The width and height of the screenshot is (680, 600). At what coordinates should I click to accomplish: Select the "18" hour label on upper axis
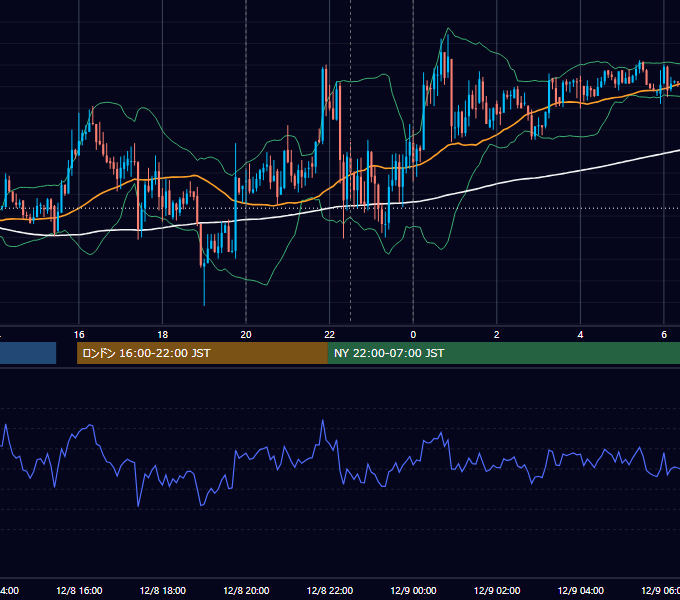(x=163, y=335)
